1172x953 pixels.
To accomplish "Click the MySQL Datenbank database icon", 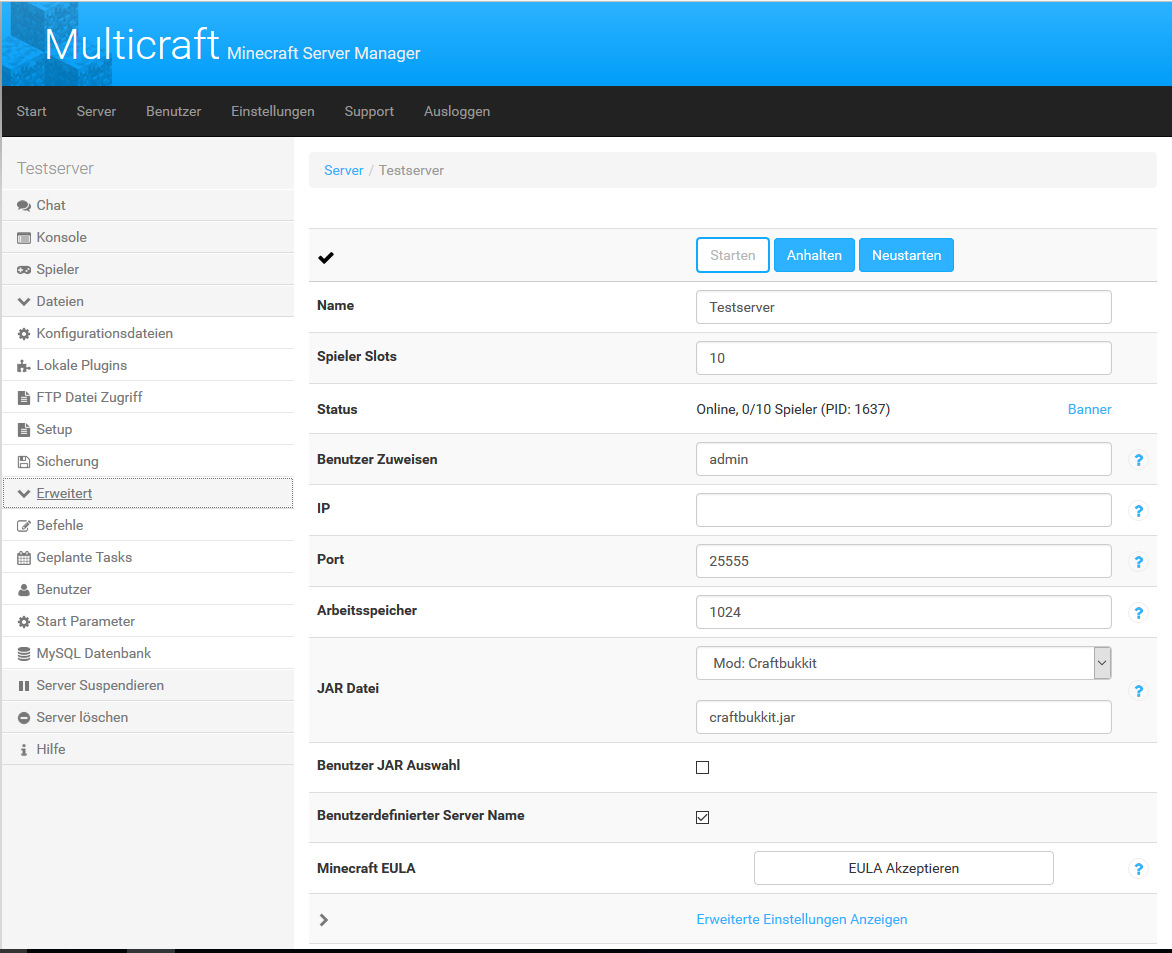I will pos(24,654).
